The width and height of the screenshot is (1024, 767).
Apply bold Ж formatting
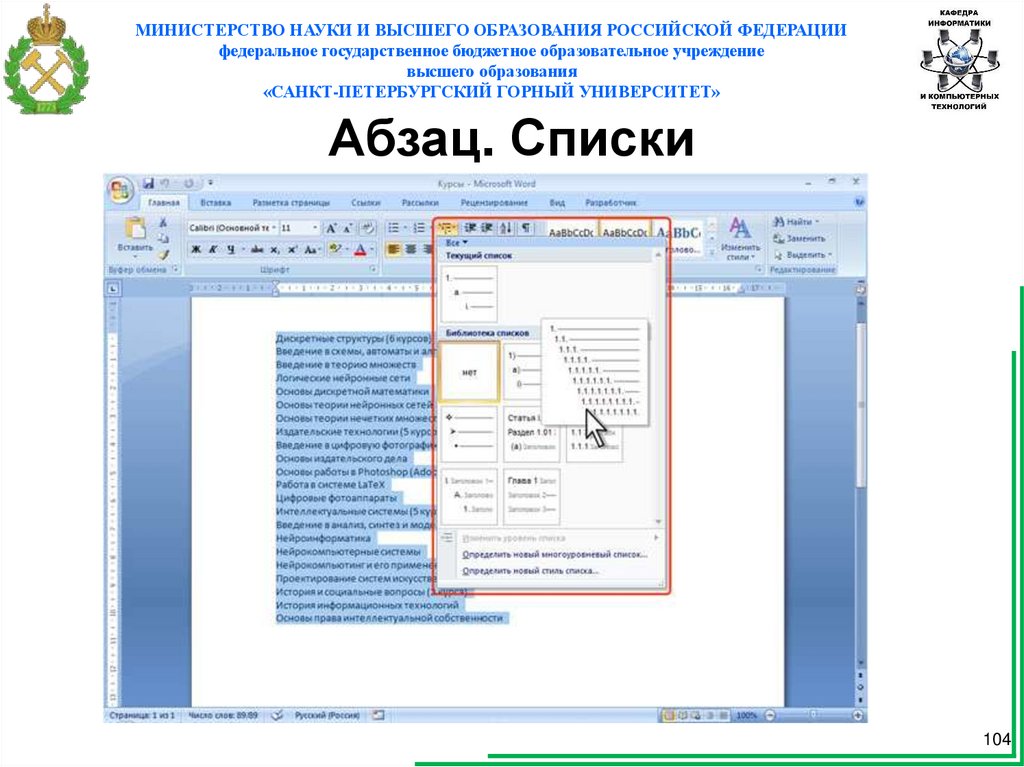tap(196, 250)
